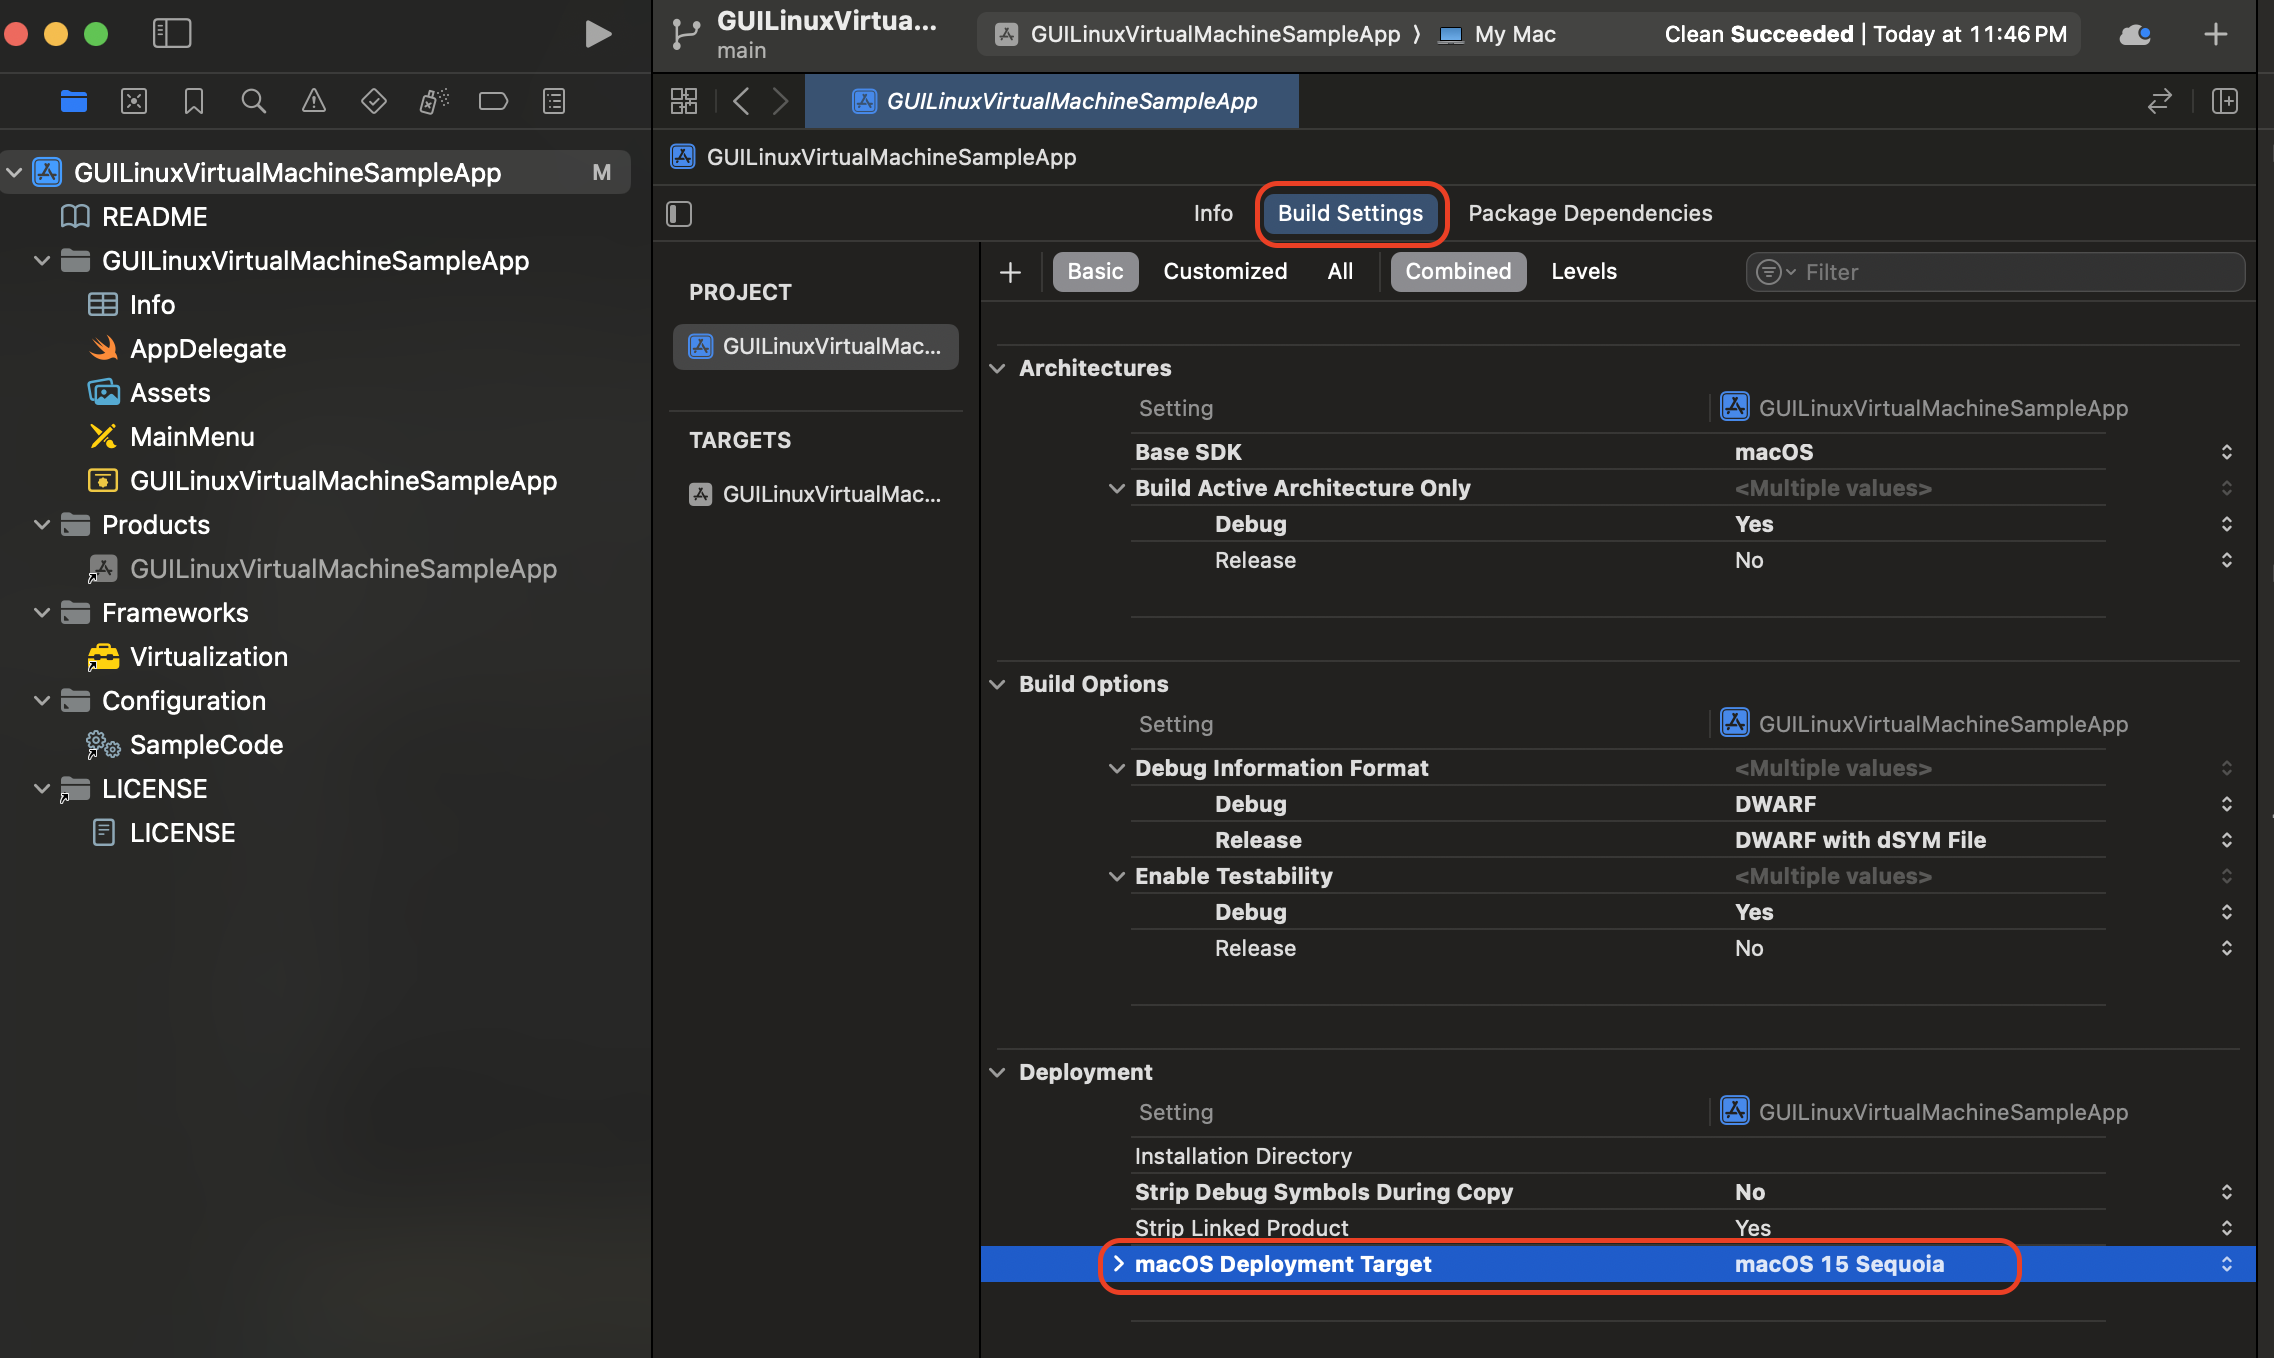
Task: Select the Basic filter scope
Action: (x=1095, y=272)
